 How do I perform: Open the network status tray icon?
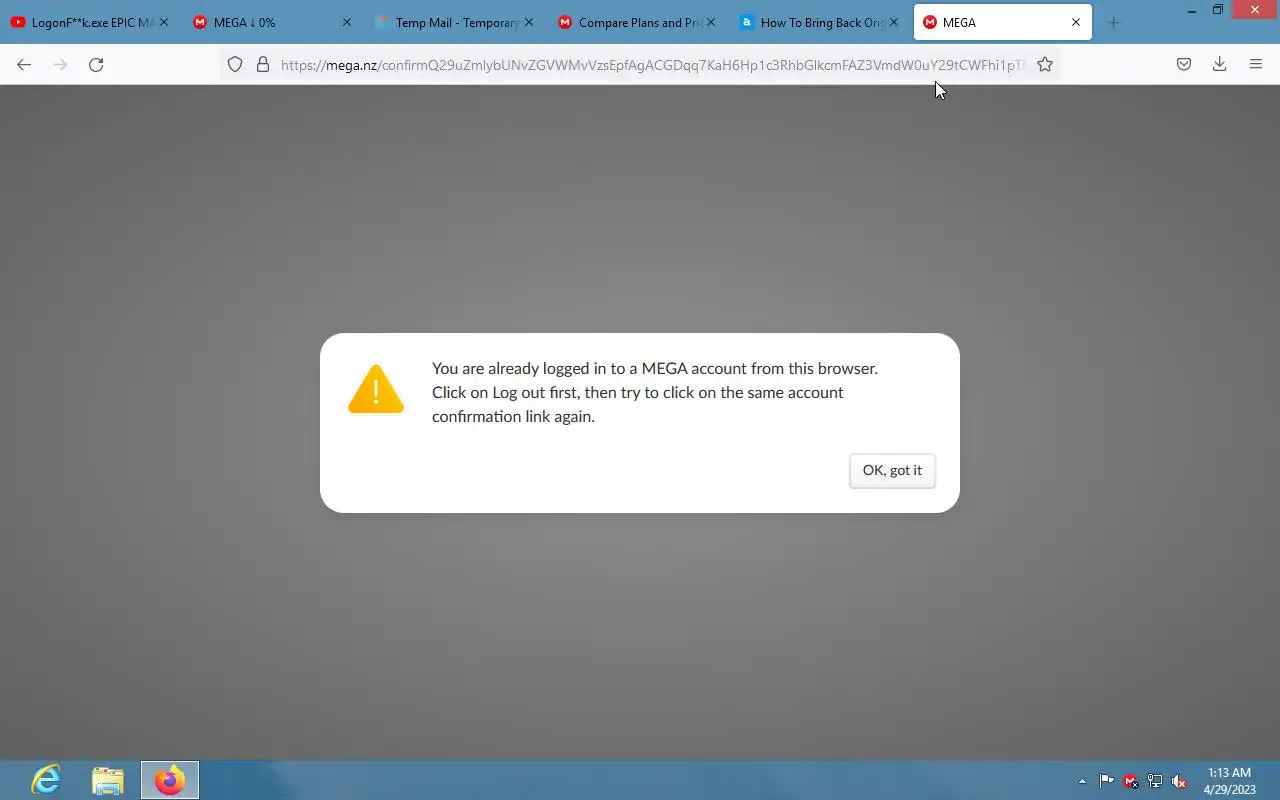click(1155, 781)
